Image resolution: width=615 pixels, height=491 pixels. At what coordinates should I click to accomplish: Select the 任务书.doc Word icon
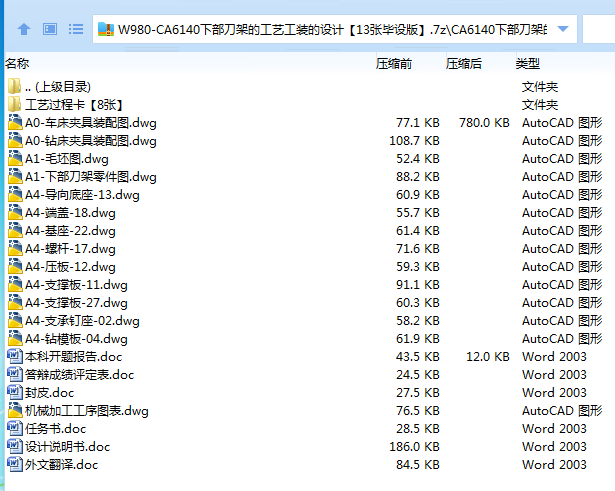click(15, 429)
